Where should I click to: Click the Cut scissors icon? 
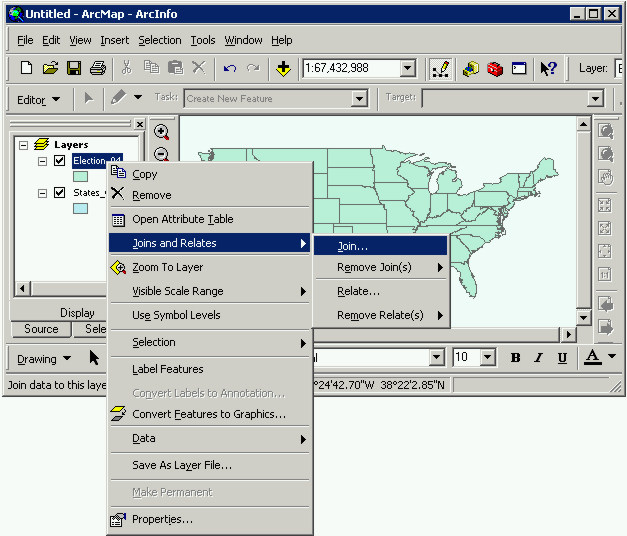point(127,68)
